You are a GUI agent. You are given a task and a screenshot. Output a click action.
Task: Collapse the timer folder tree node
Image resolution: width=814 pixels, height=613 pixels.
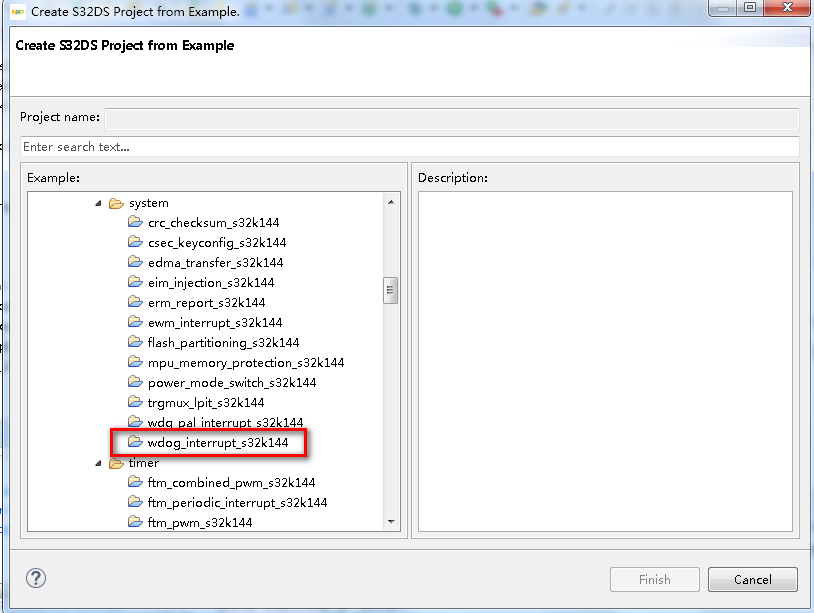98,463
